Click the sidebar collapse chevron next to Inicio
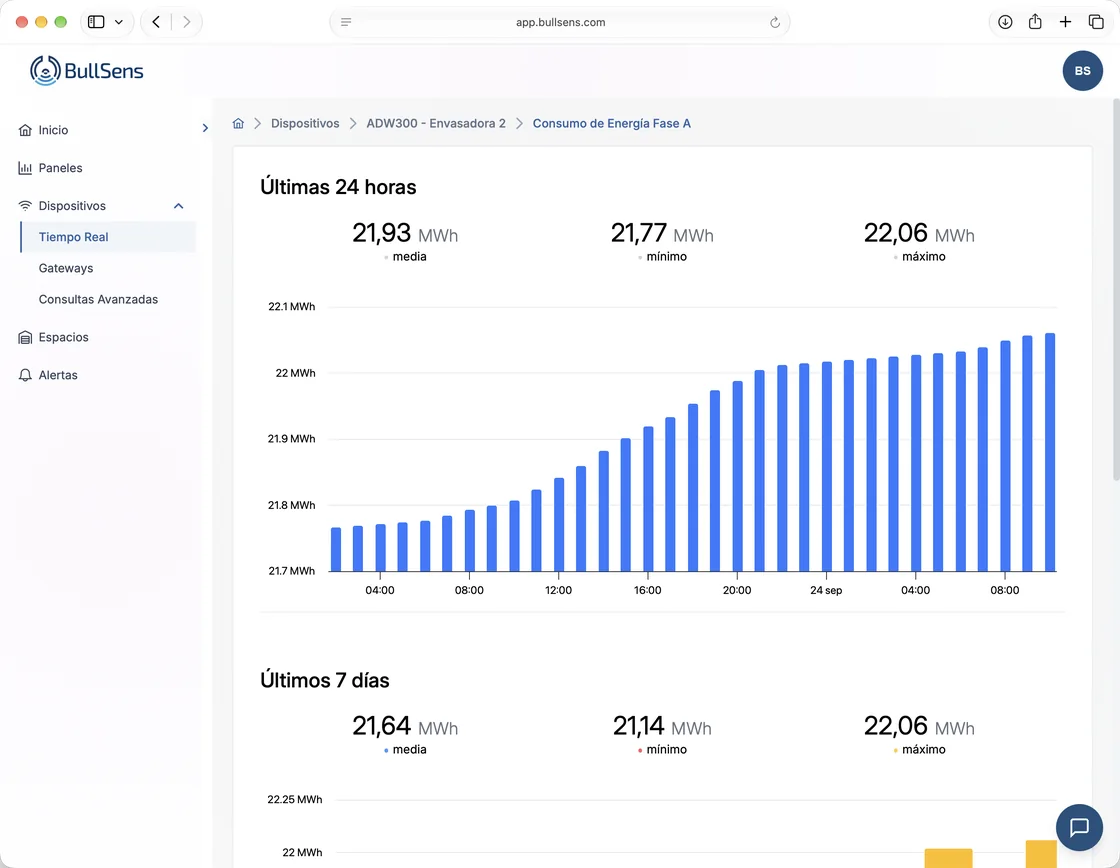1120x868 pixels. point(205,128)
